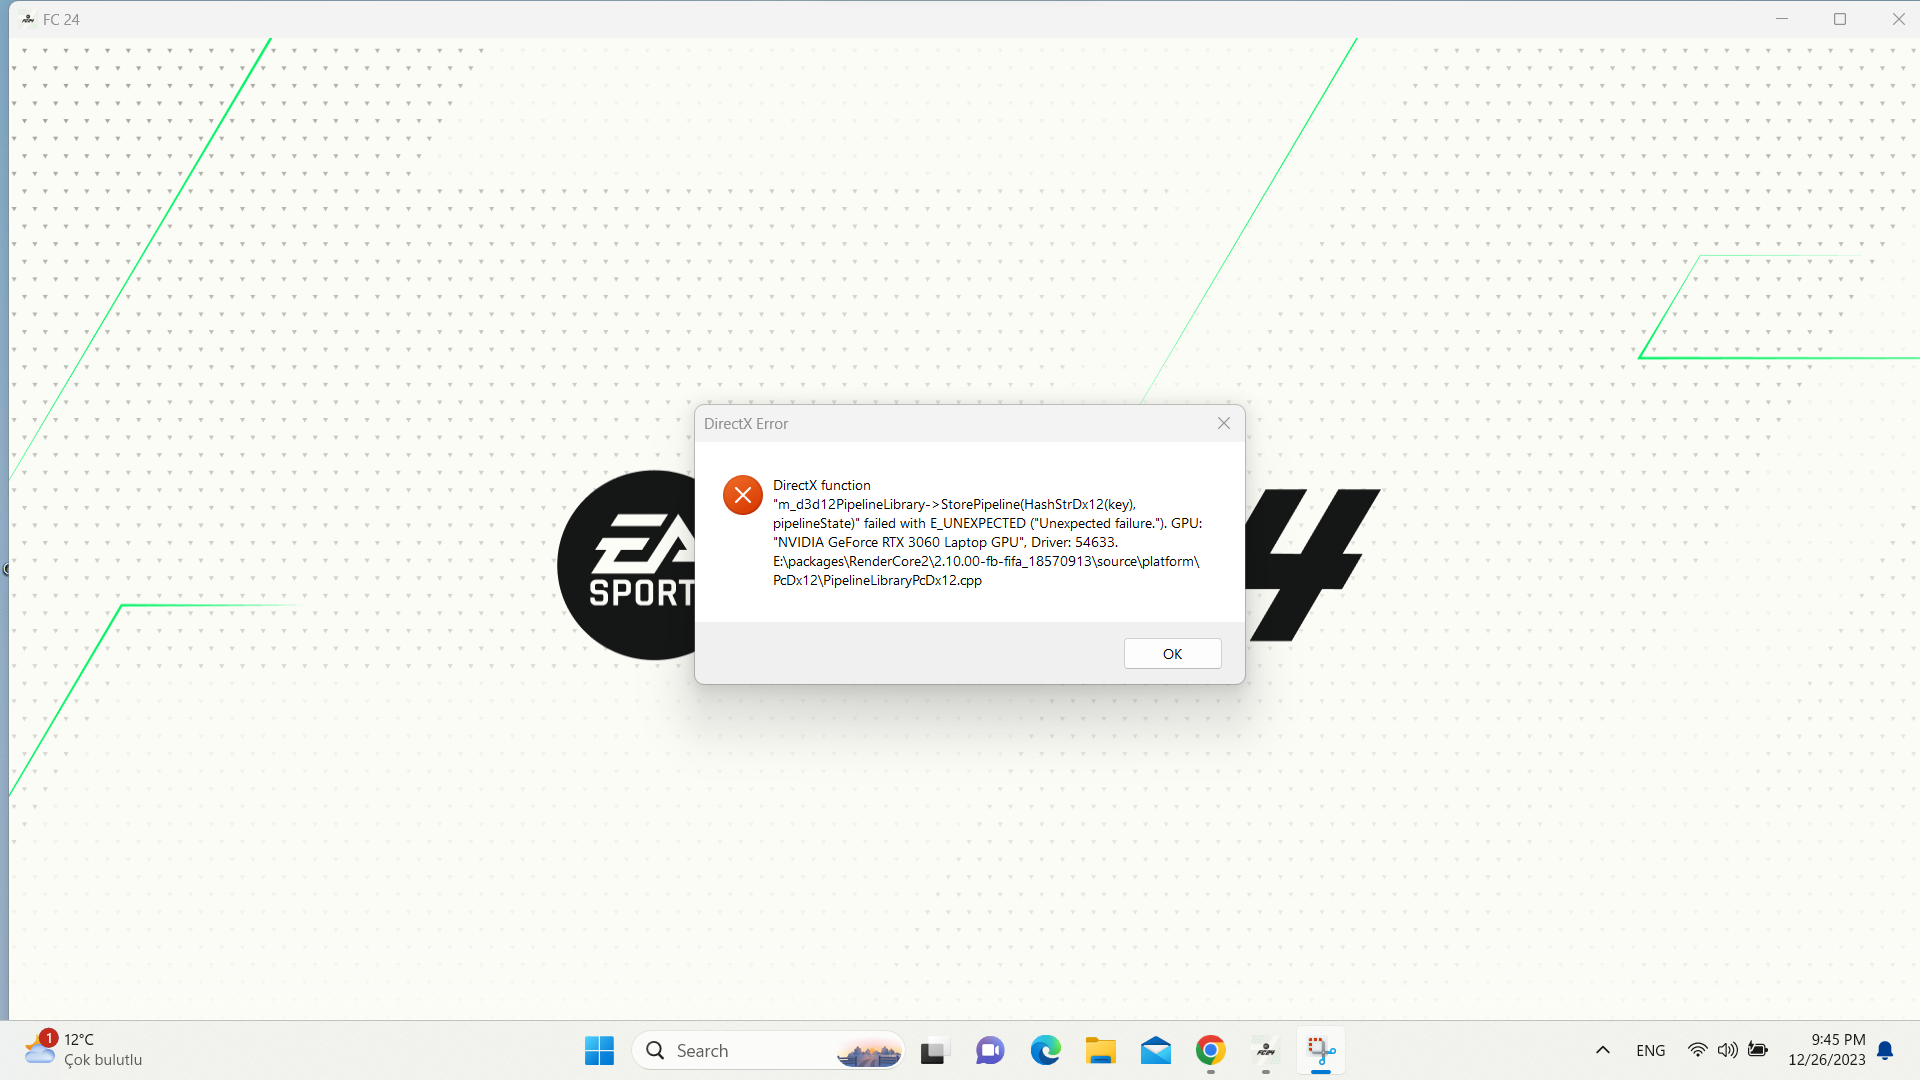Click the volume speaker tray icon
1920x1080 pixels.
[1727, 1051]
